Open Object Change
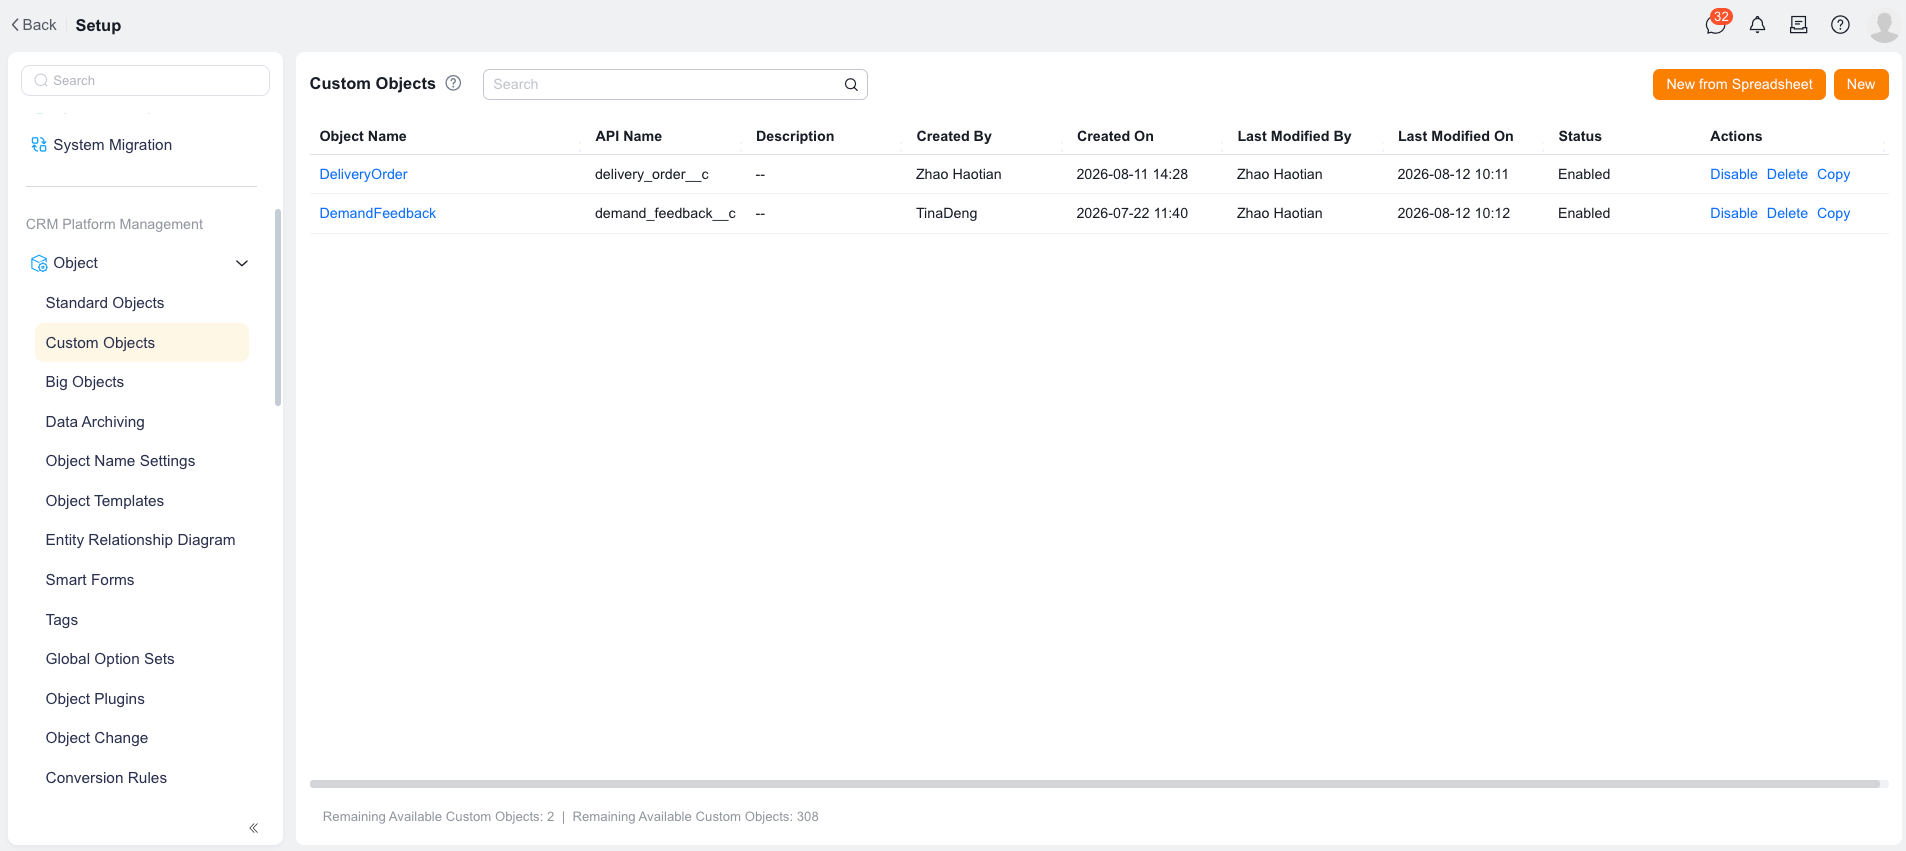The image size is (1906, 851). tap(97, 738)
